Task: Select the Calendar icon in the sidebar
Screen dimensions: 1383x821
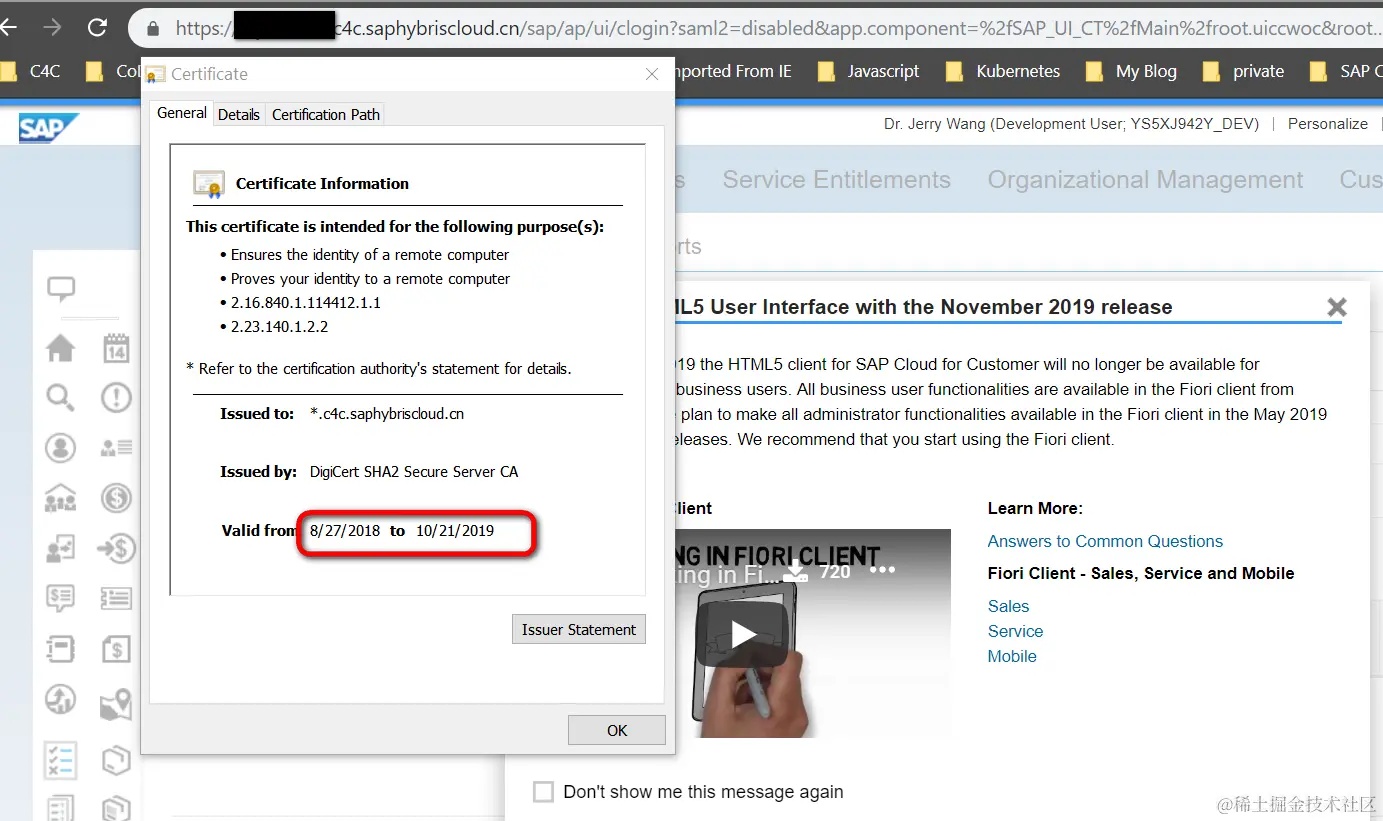Action: point(115,348)
